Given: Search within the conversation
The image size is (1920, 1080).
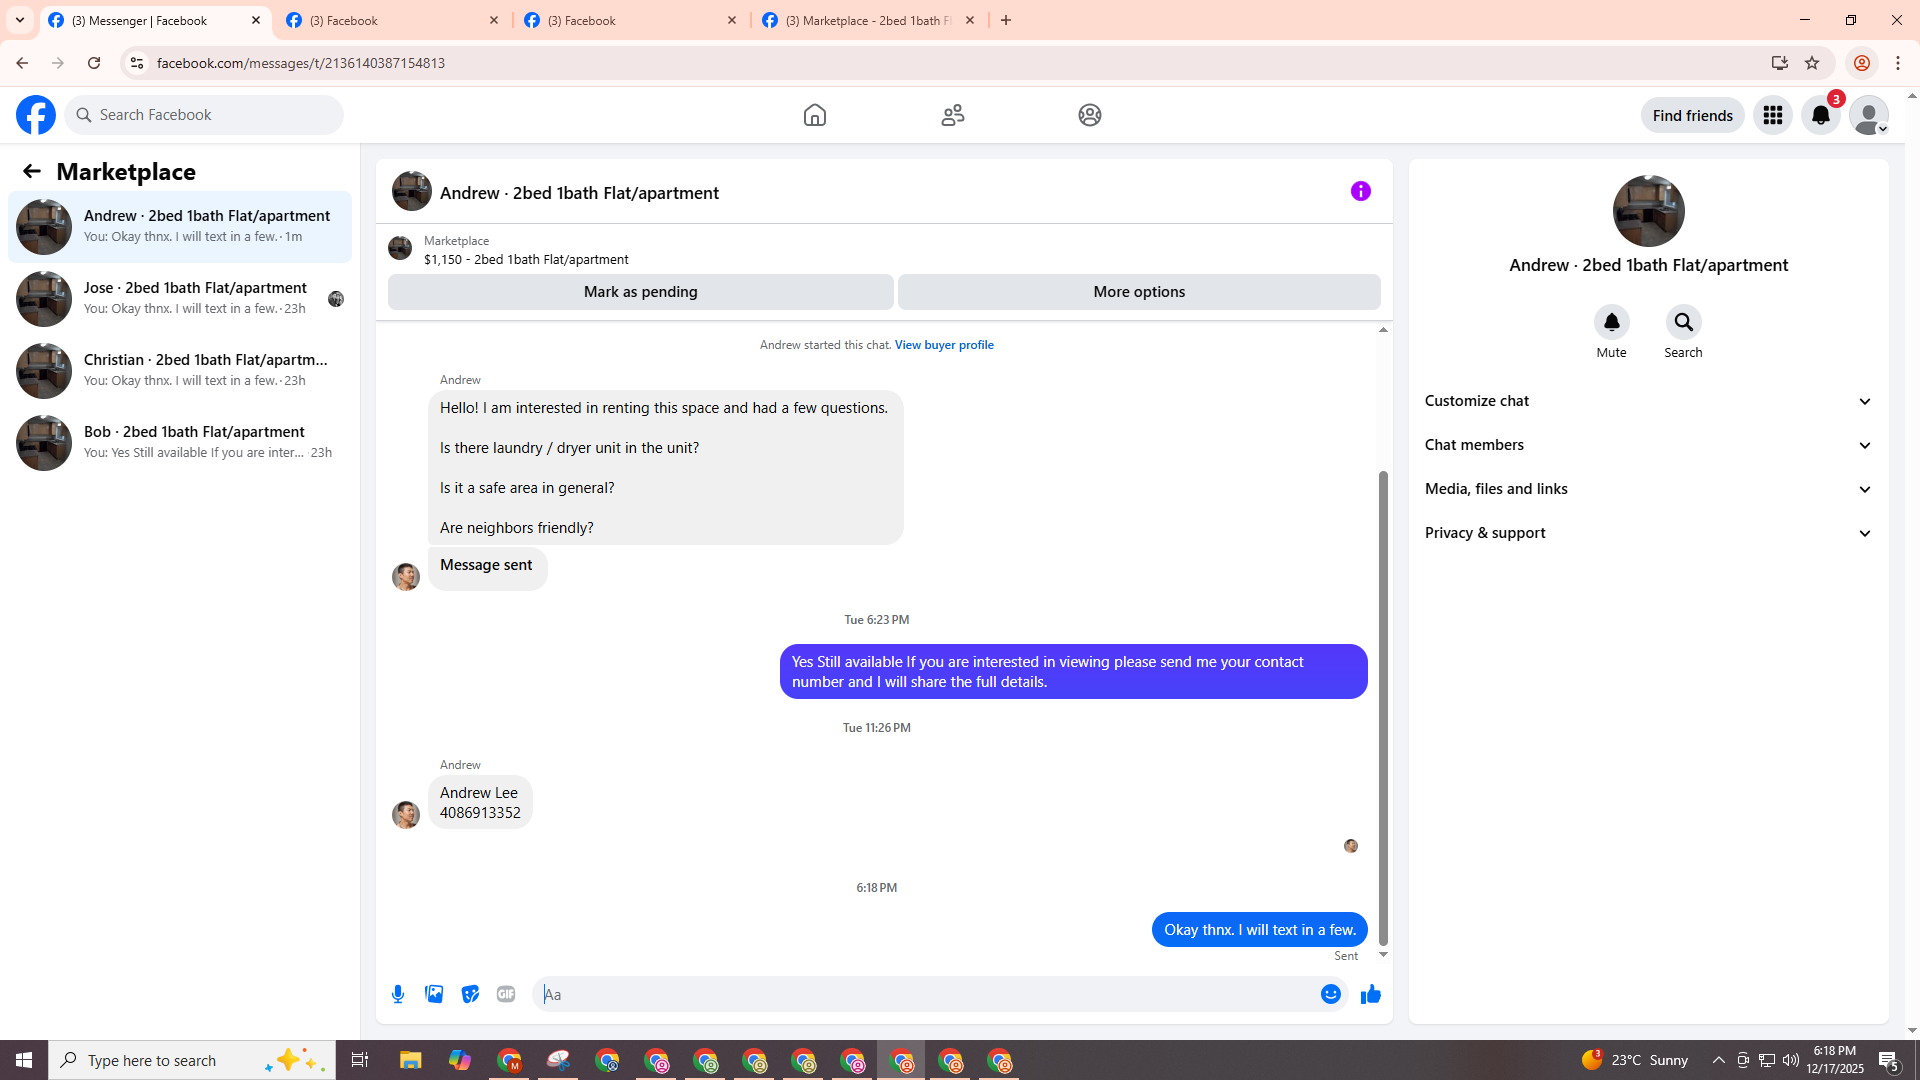Looking at the screenshot, I should tap(1683, 323).
